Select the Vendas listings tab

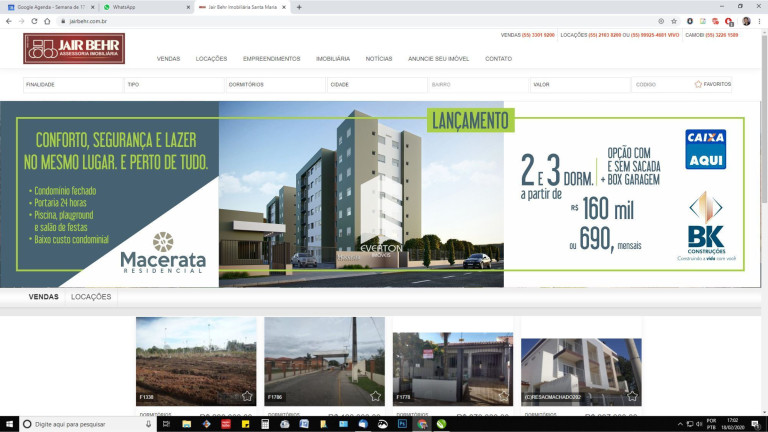tap(44, 297)
